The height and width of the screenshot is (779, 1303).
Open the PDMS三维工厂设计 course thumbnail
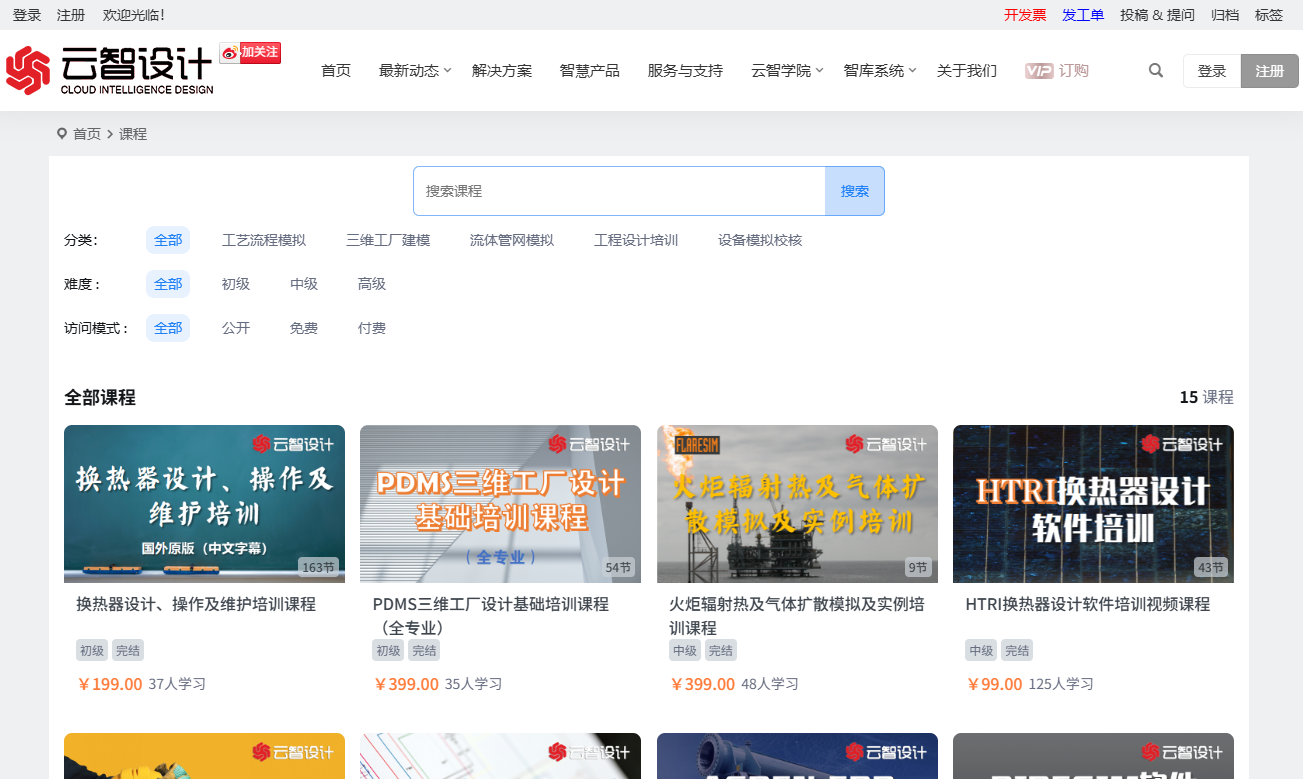[x=500, y=504]
